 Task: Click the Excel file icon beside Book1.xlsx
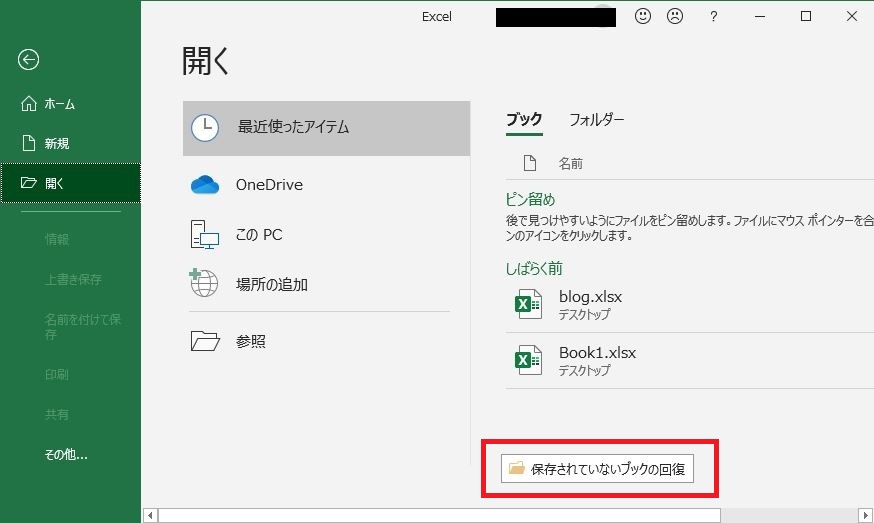coord(528,360)
